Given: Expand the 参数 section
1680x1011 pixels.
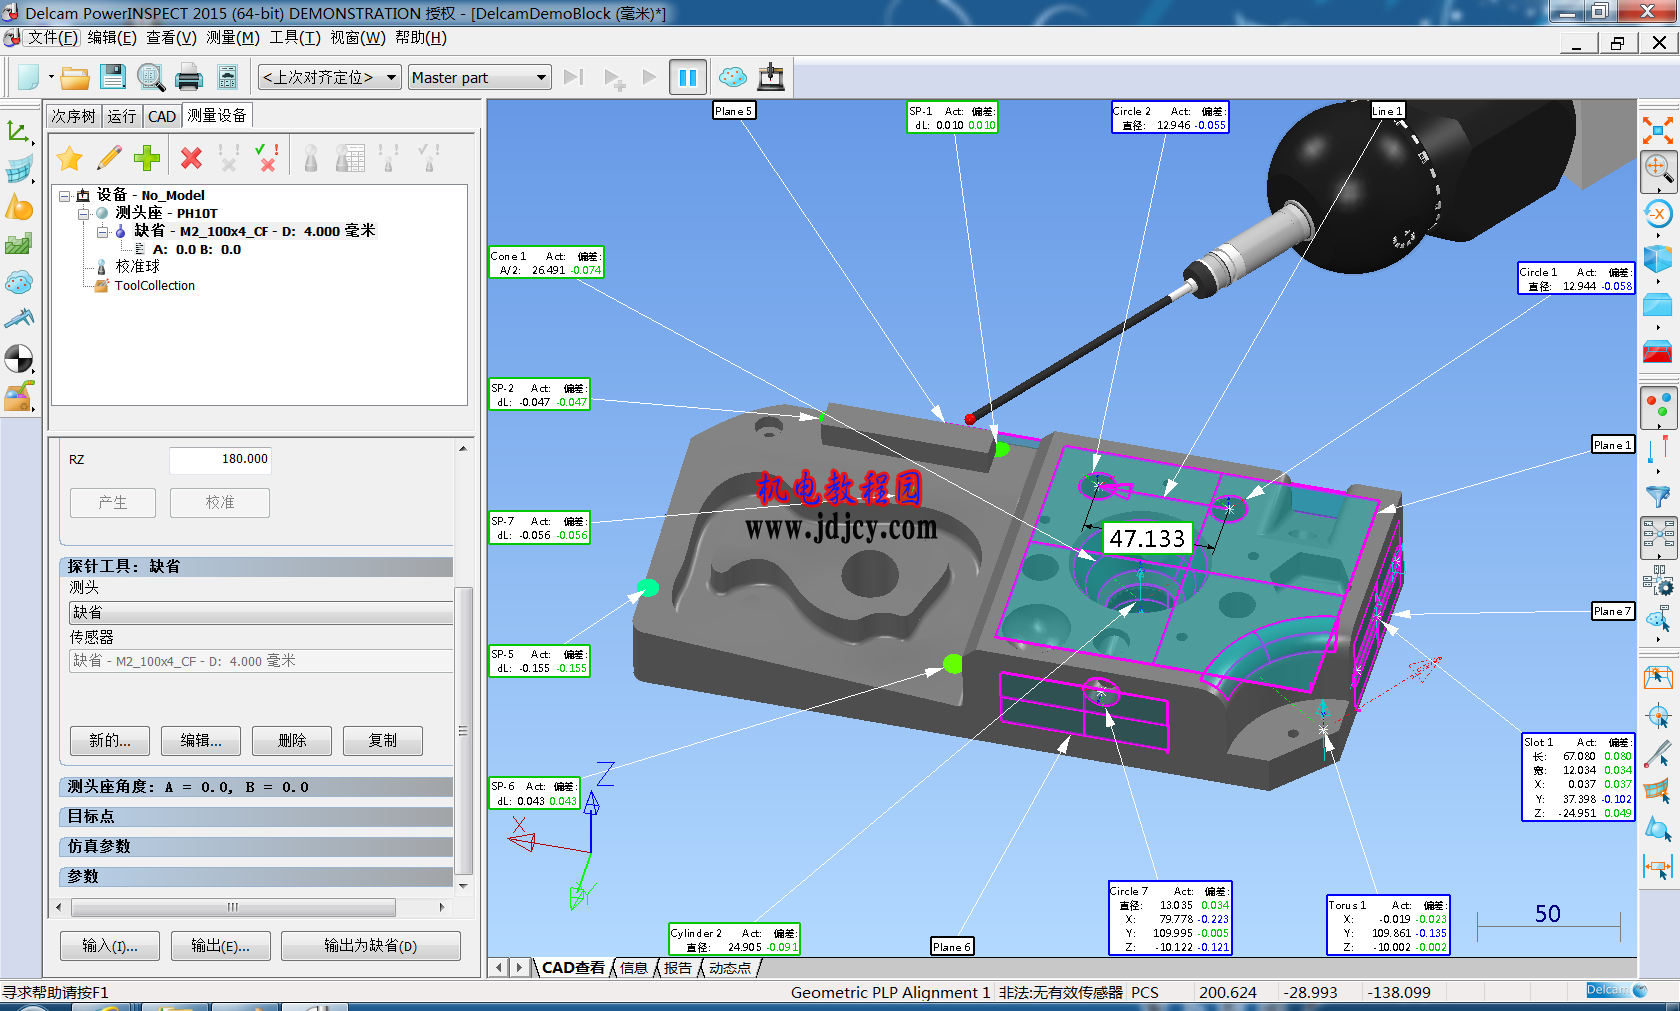Looking at the screenshot, I should click(x=256, y=877).
